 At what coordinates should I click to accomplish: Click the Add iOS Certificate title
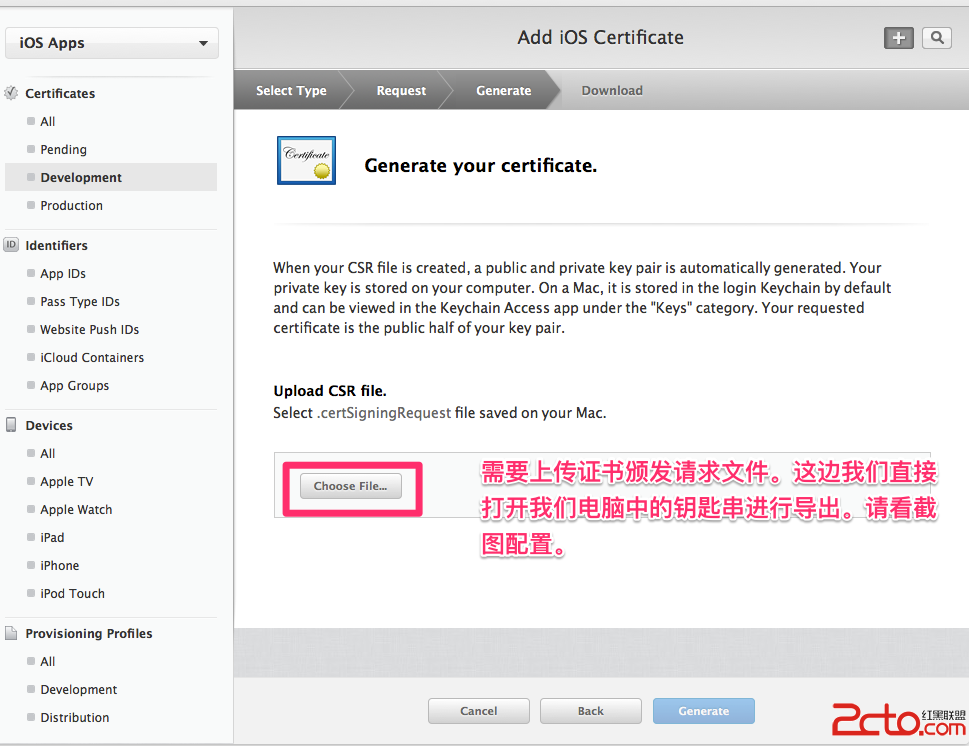(x=600, y=38)
